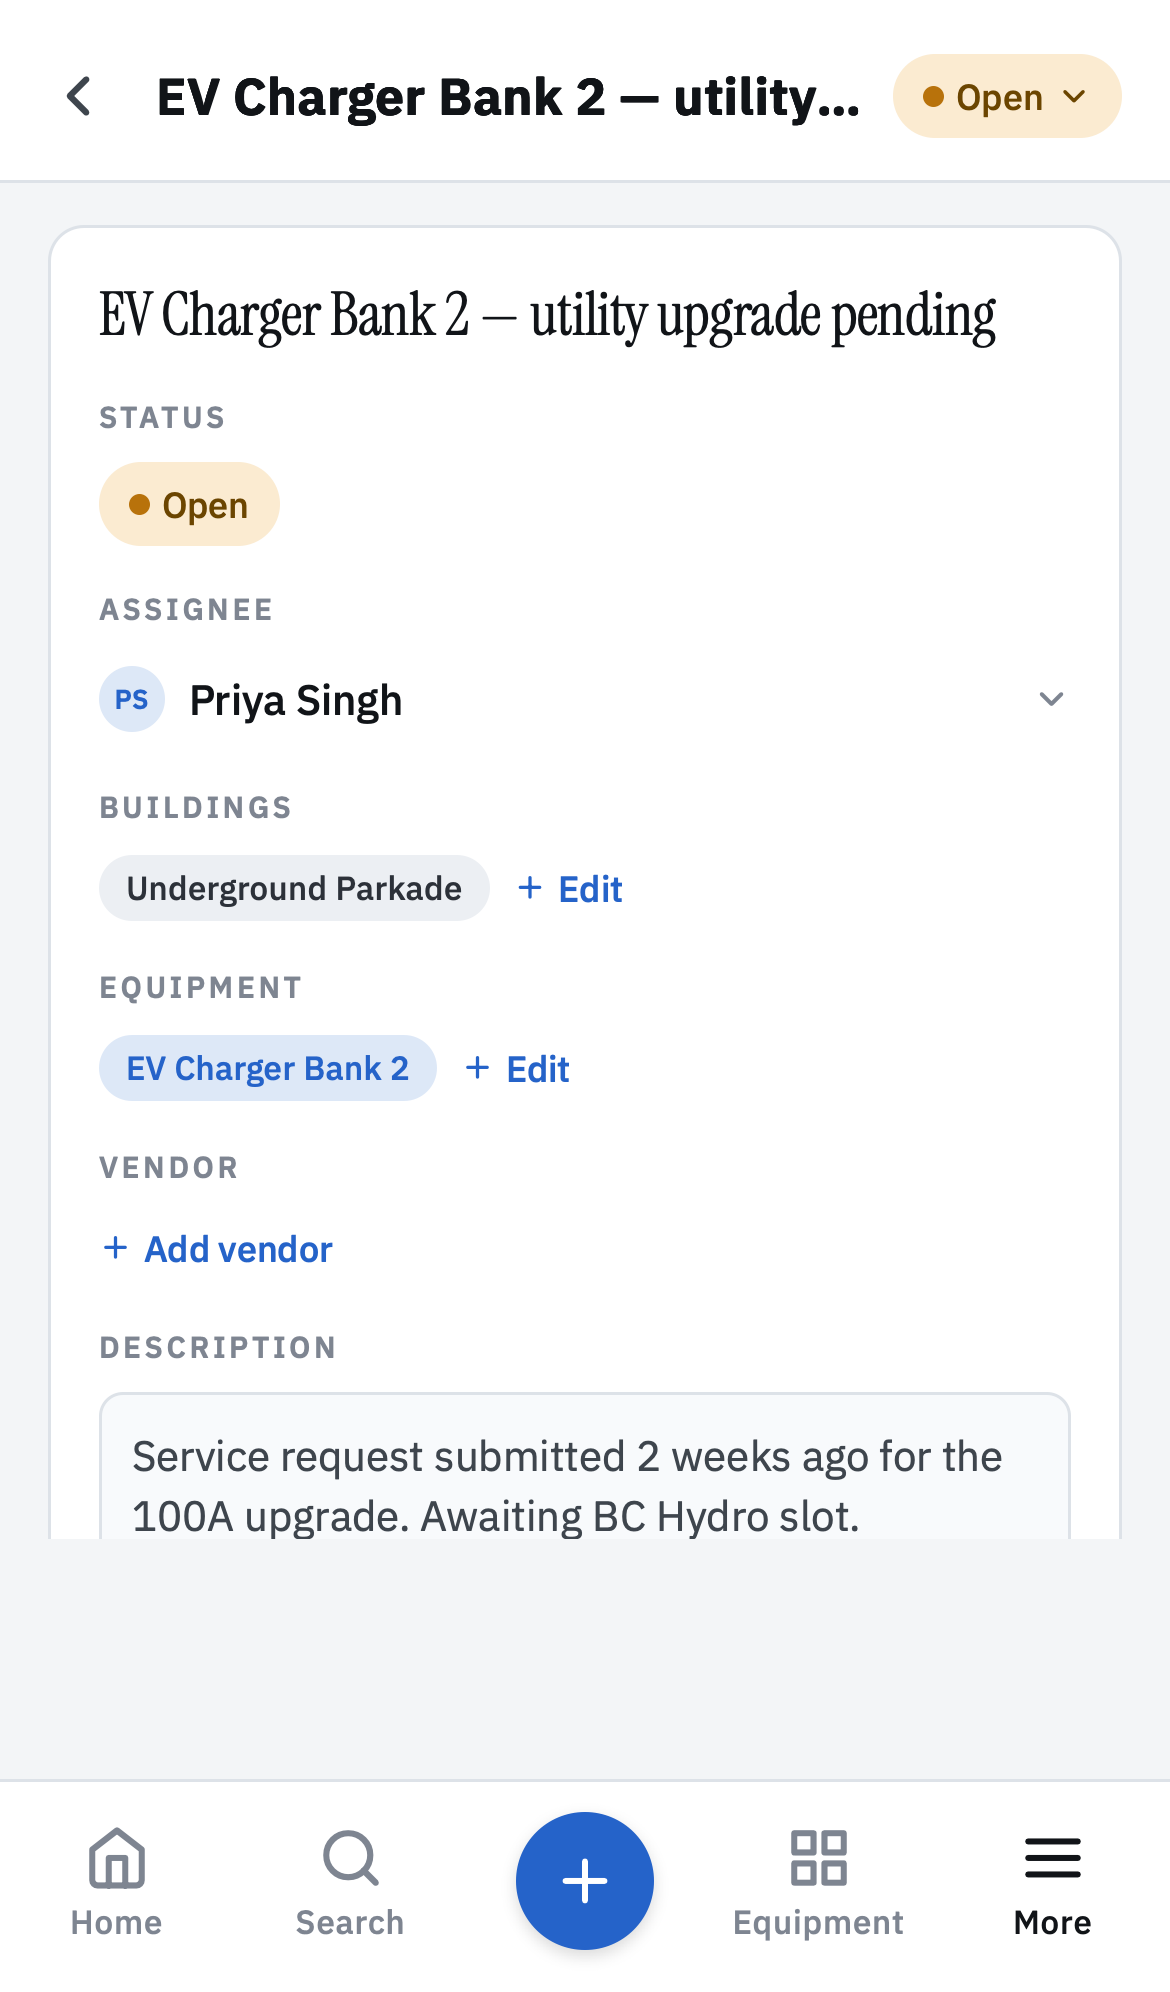
Task: Edit the Equipment list
Action: tap(518, 1069)
